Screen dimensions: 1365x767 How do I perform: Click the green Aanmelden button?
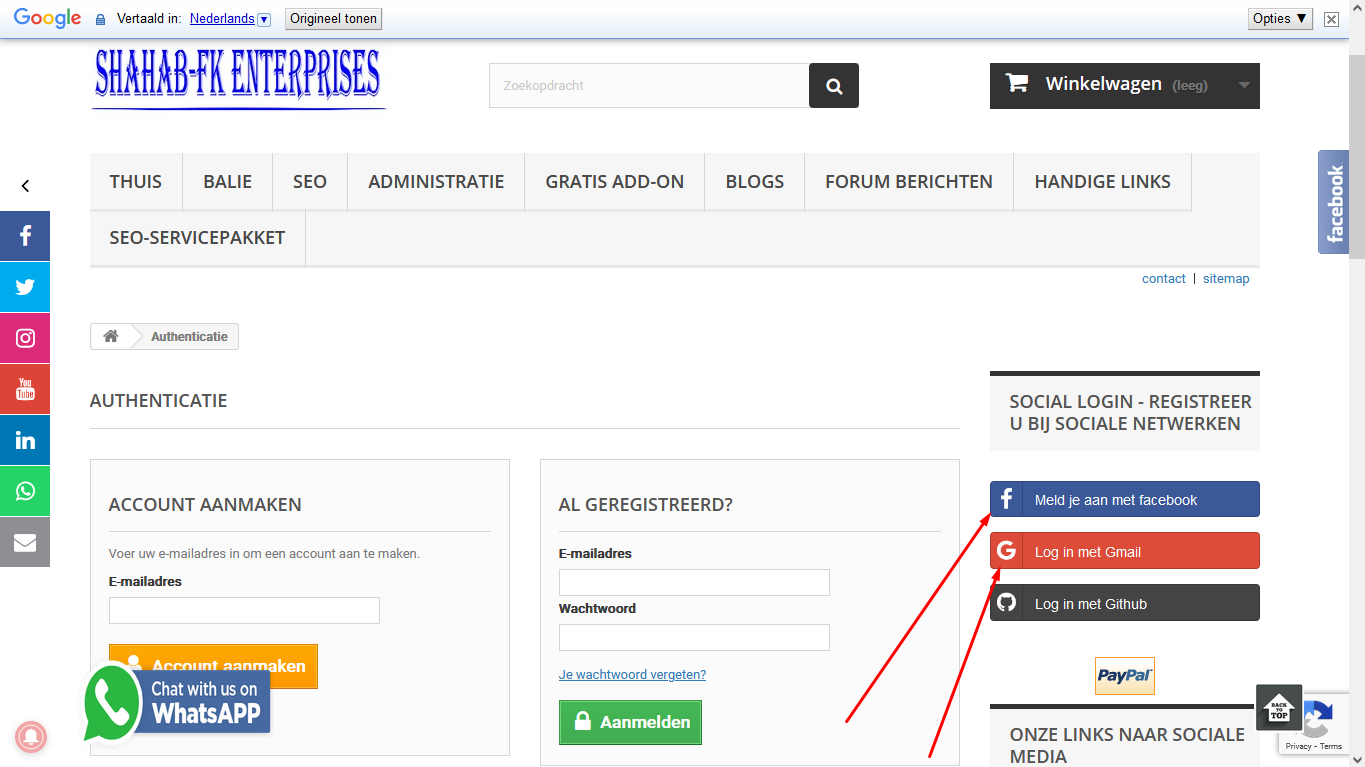tap(630, 722)
